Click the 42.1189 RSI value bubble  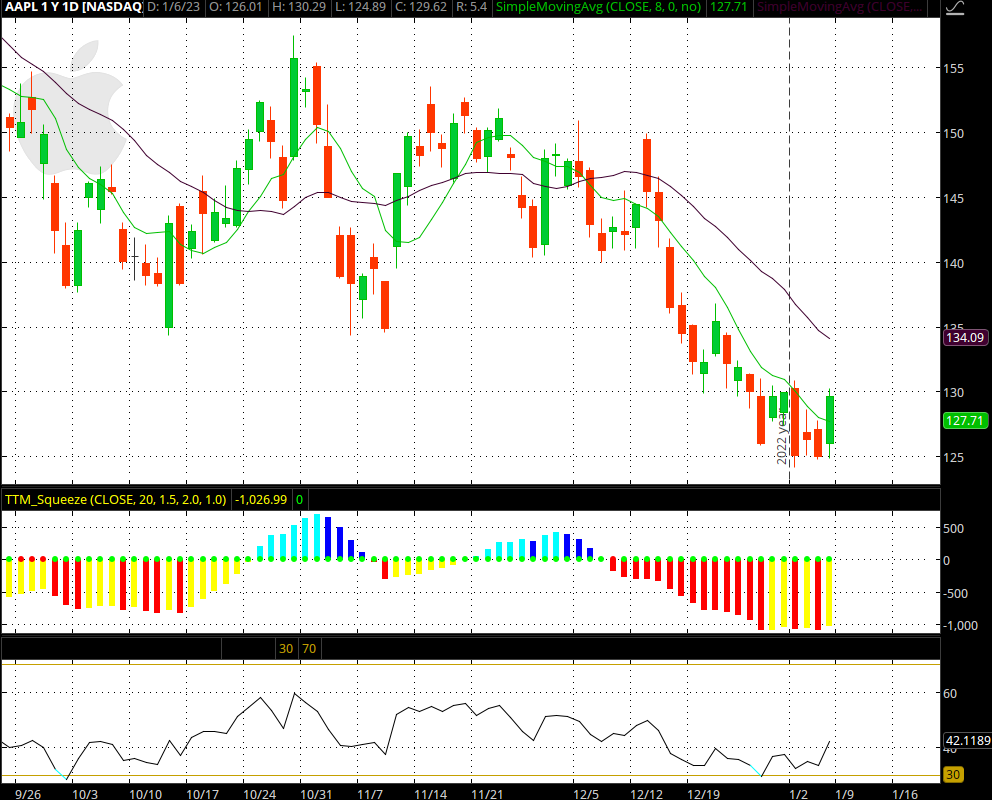pos(967,741)
